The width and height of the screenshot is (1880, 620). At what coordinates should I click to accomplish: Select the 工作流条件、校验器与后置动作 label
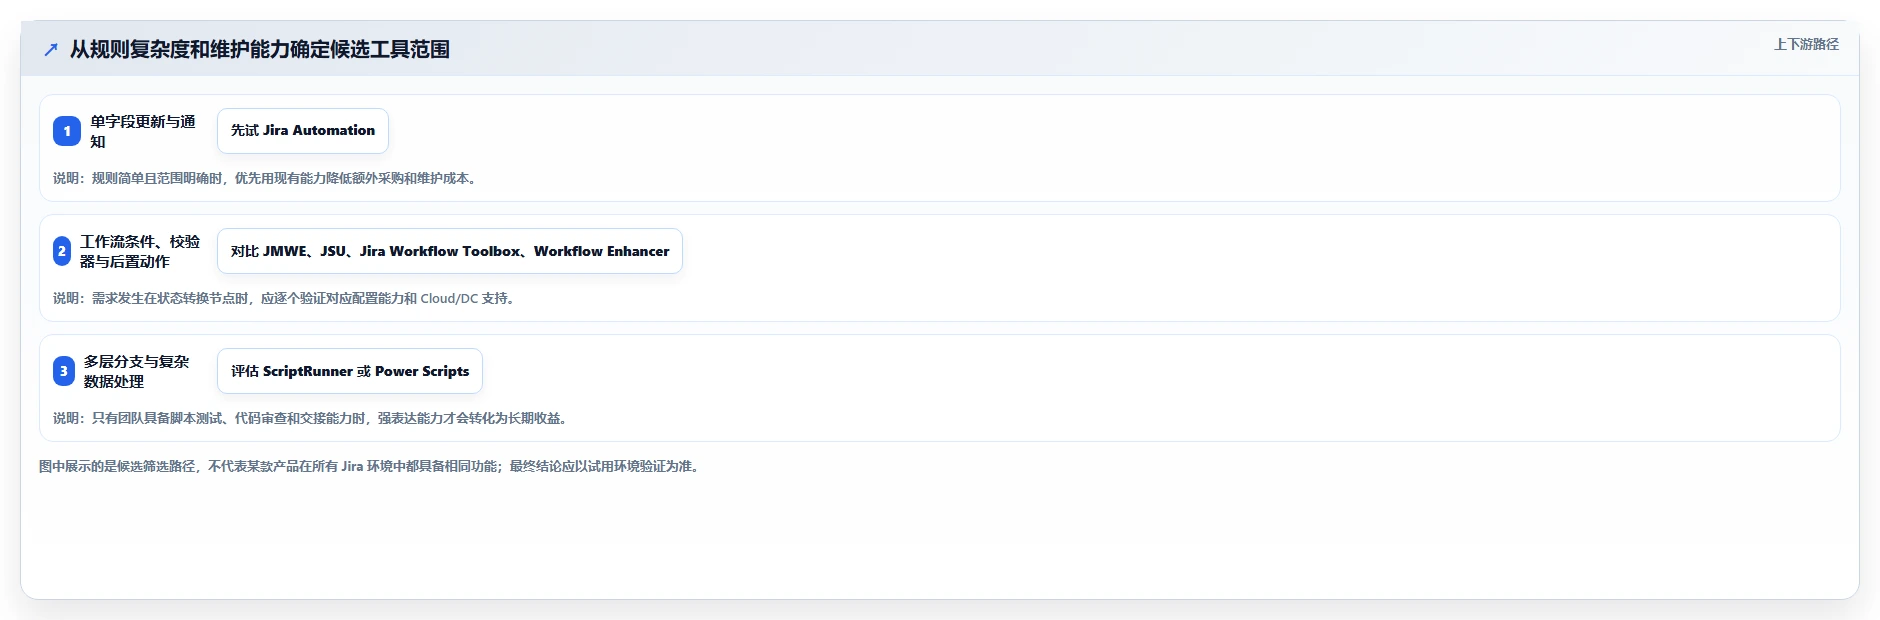pos(140,251)
